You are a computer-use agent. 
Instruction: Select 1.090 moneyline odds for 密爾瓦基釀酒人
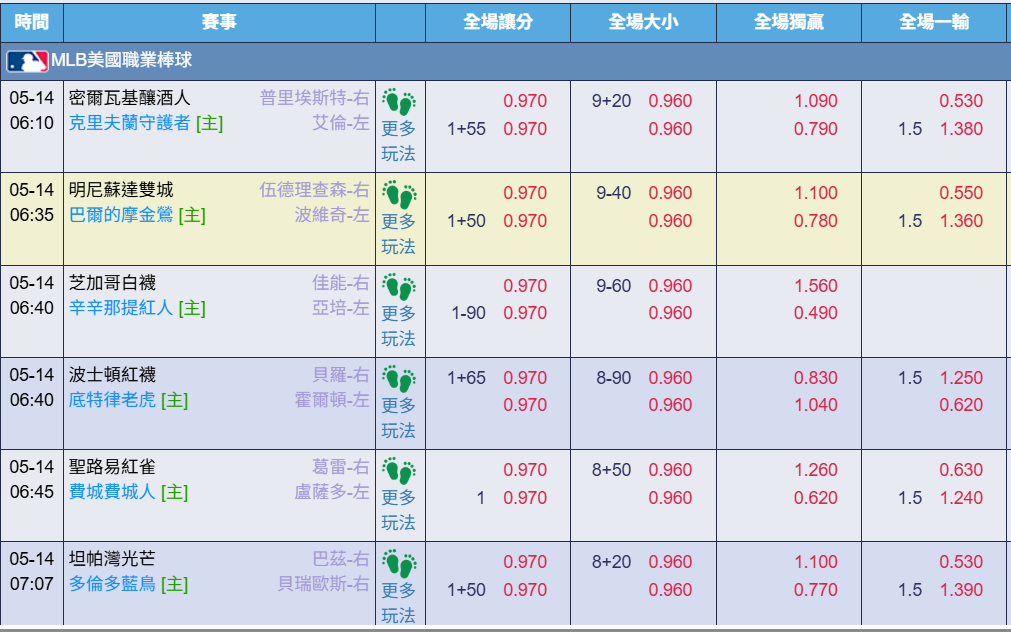click(816, 101)
